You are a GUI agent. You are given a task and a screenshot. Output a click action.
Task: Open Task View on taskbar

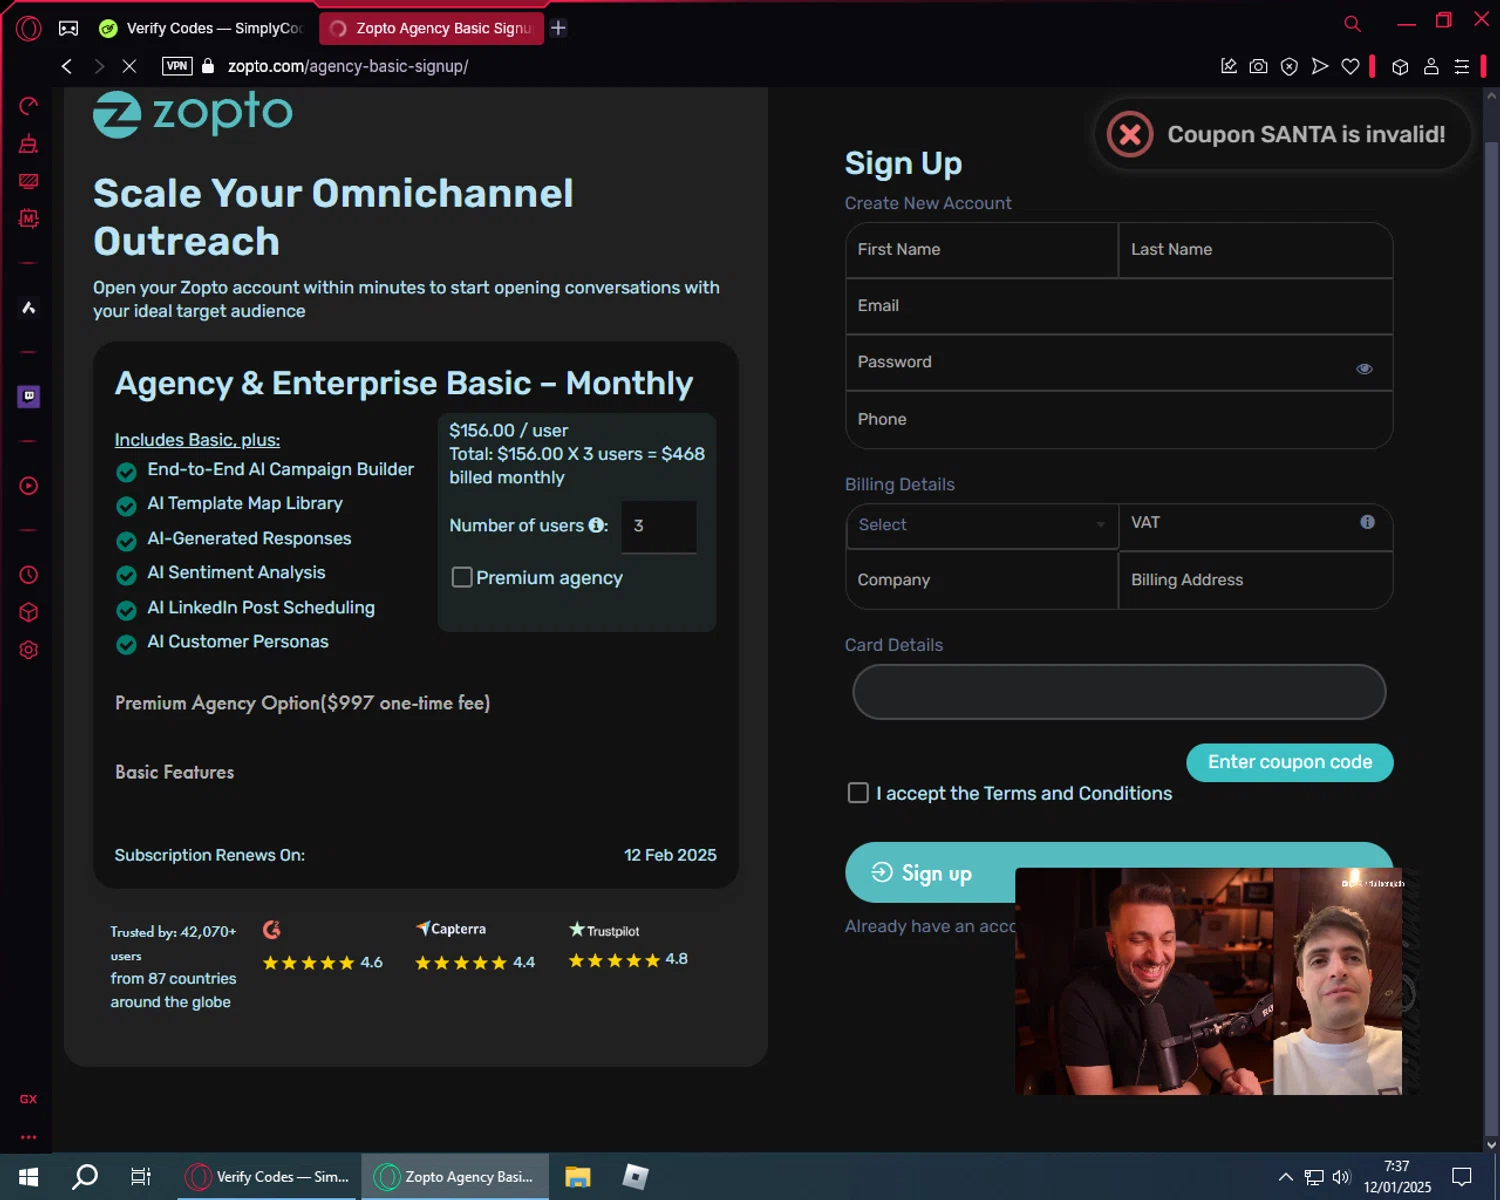point(141,1177)
